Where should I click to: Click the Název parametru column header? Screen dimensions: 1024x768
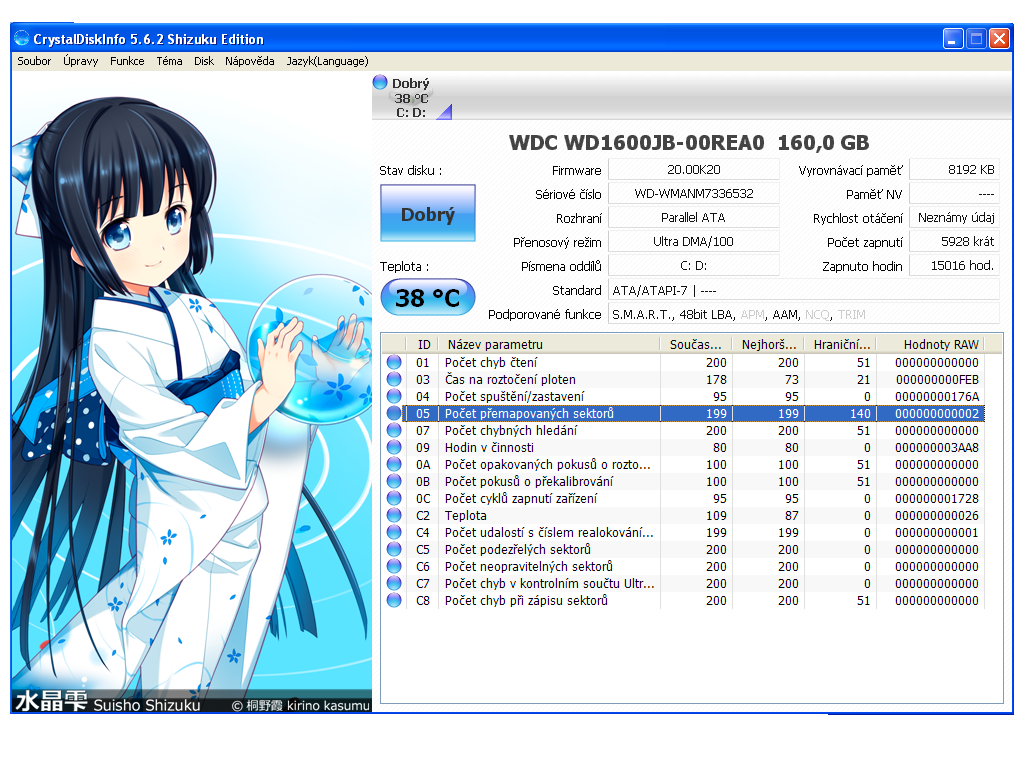pyautogui.click(x=549, y=344)
